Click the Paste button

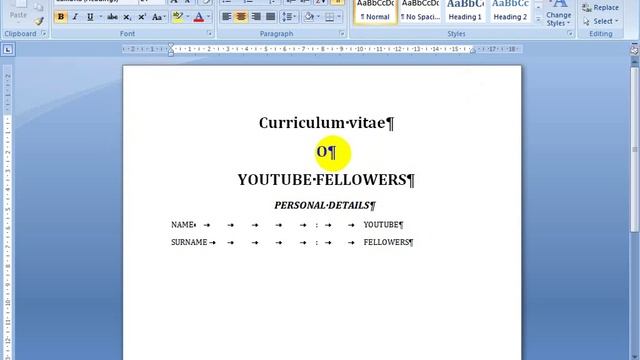click(x=18, y=11)
